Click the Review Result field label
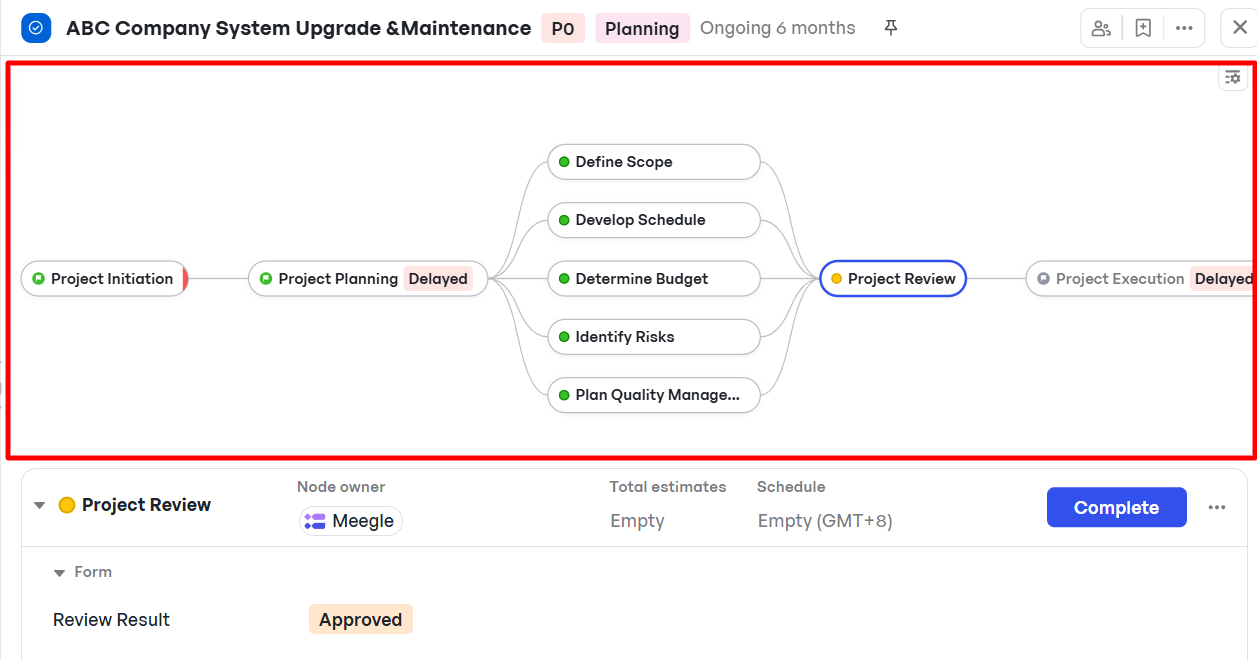 point(111,620)
